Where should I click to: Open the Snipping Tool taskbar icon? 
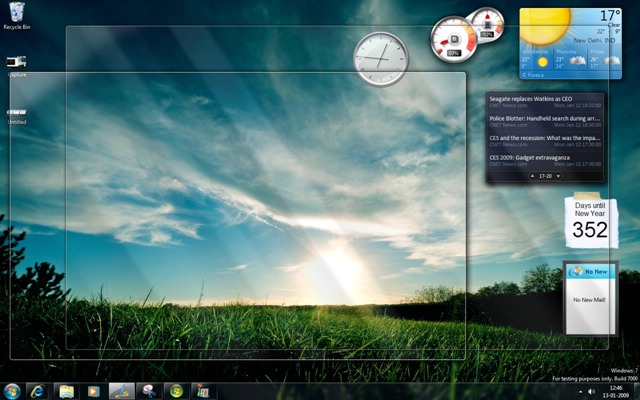(149, 391)
